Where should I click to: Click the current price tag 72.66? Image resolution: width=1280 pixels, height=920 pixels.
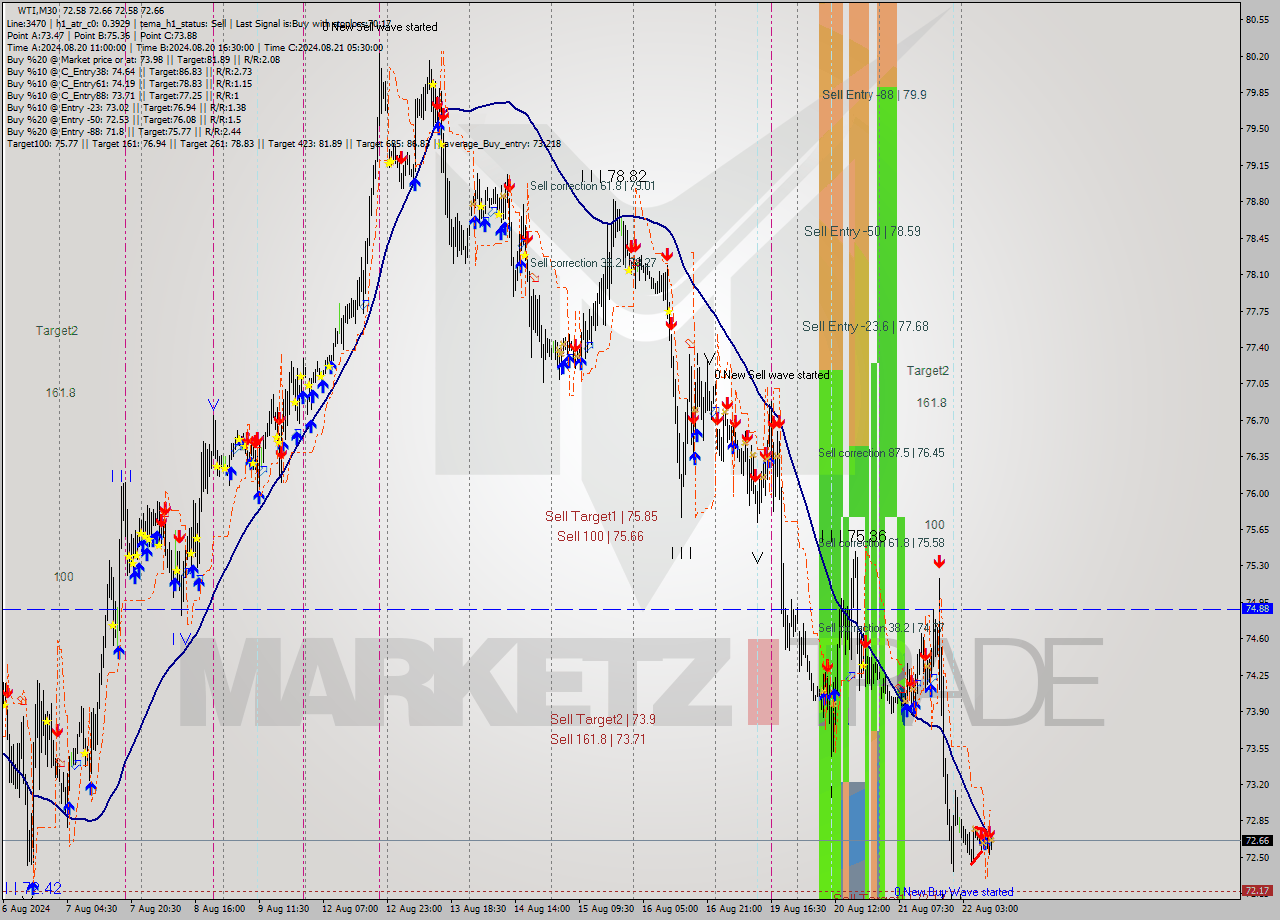[1257, 841]
